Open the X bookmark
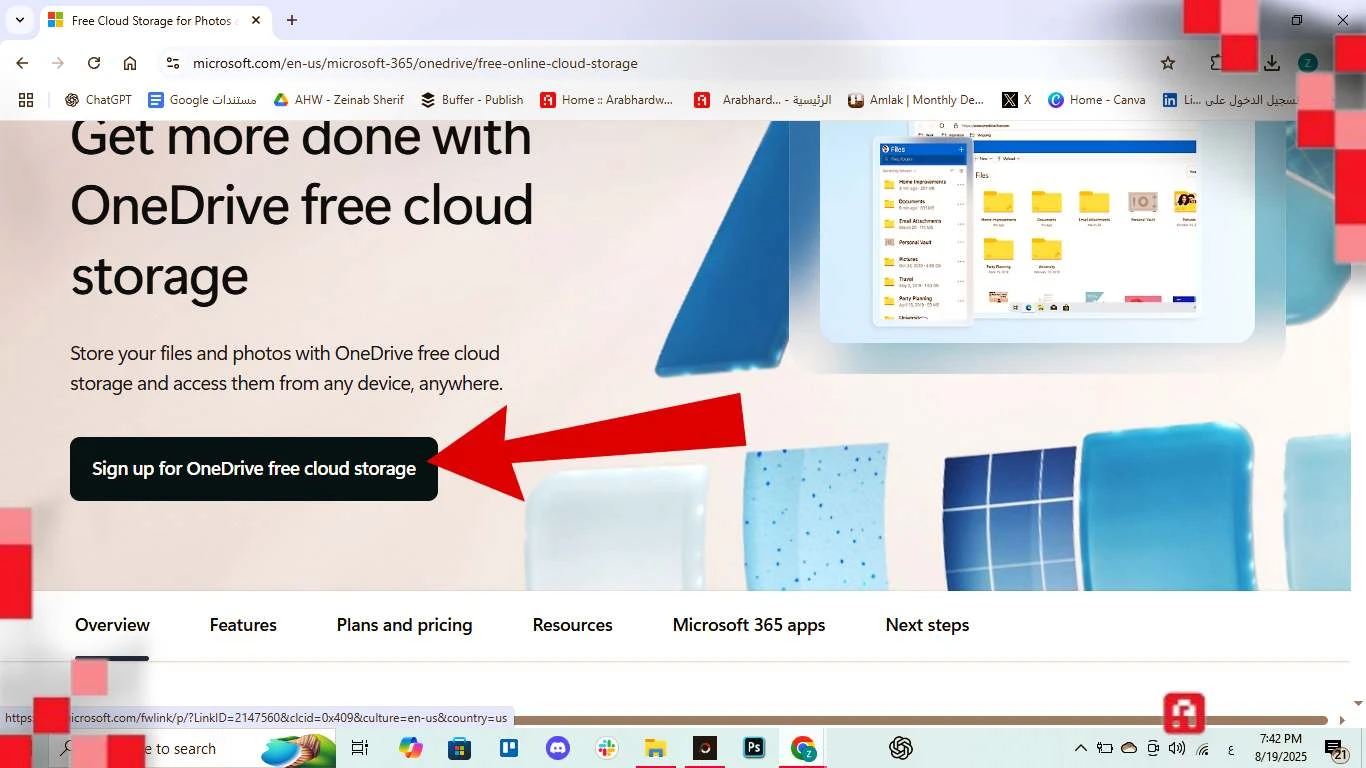Image resolution: width=1366 pixels, height=768 pixels. coord(1016,100)
